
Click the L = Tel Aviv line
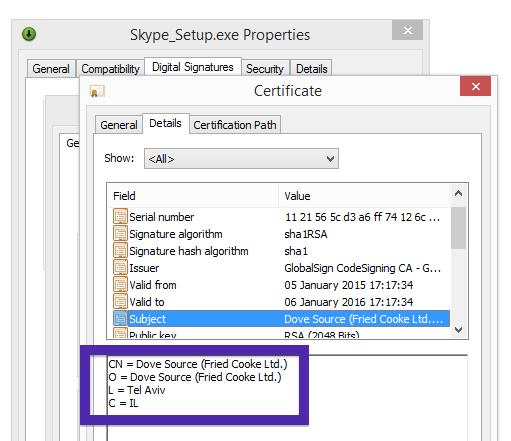(137, 390)
